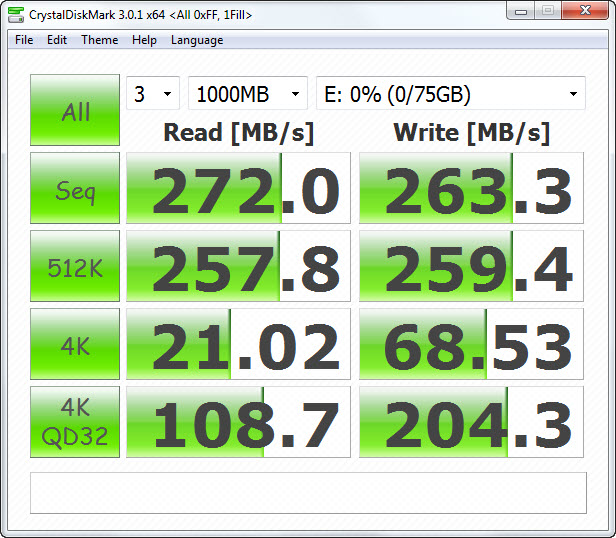Screen dimensions: 616x538
Task: Open the File menu
Action: [24, 40]
